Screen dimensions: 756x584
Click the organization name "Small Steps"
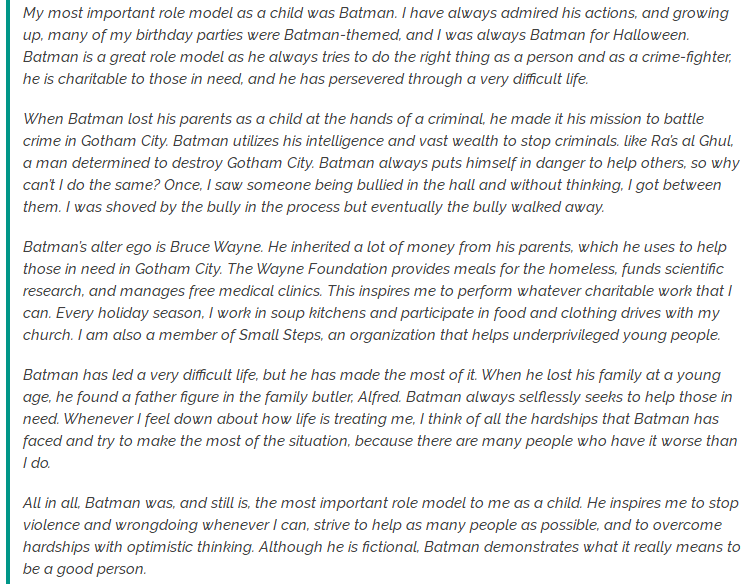pyautogui.click(x=280, y=336)
